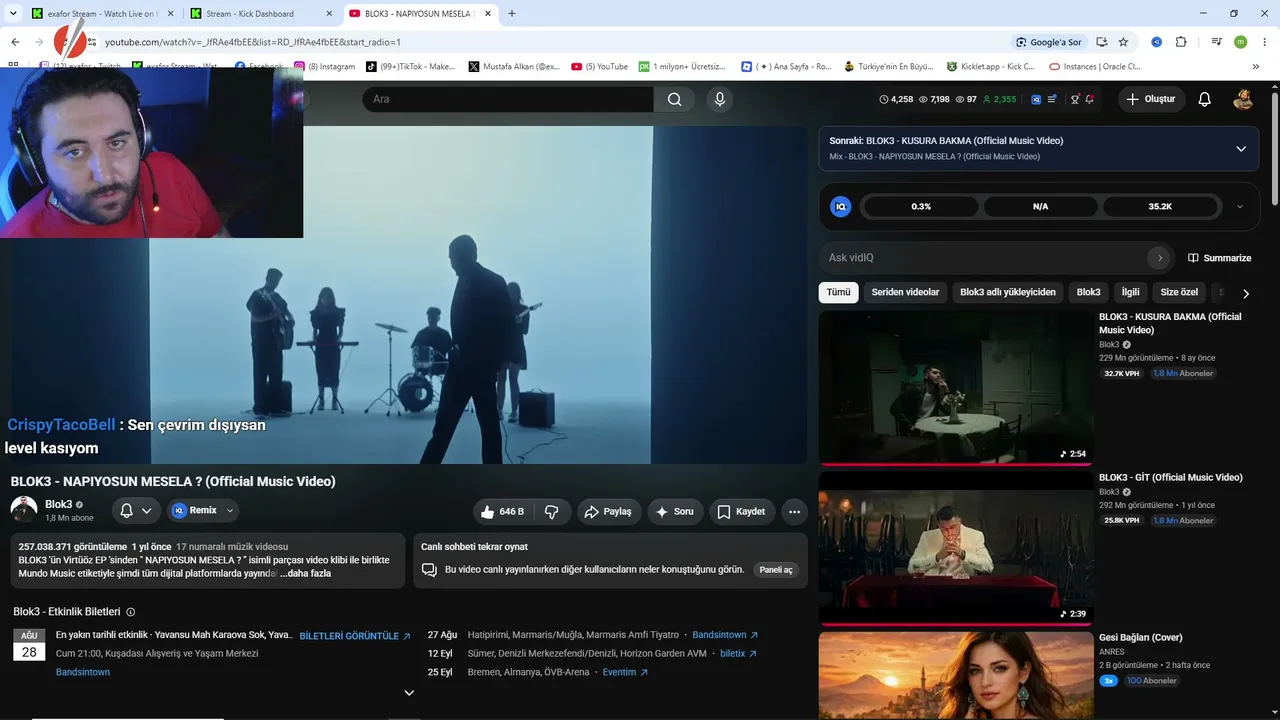The height and width of the screenshot is (720, 1280).
Task: Open the vidIQ Remix dropdown
Action: pos(204,511)
